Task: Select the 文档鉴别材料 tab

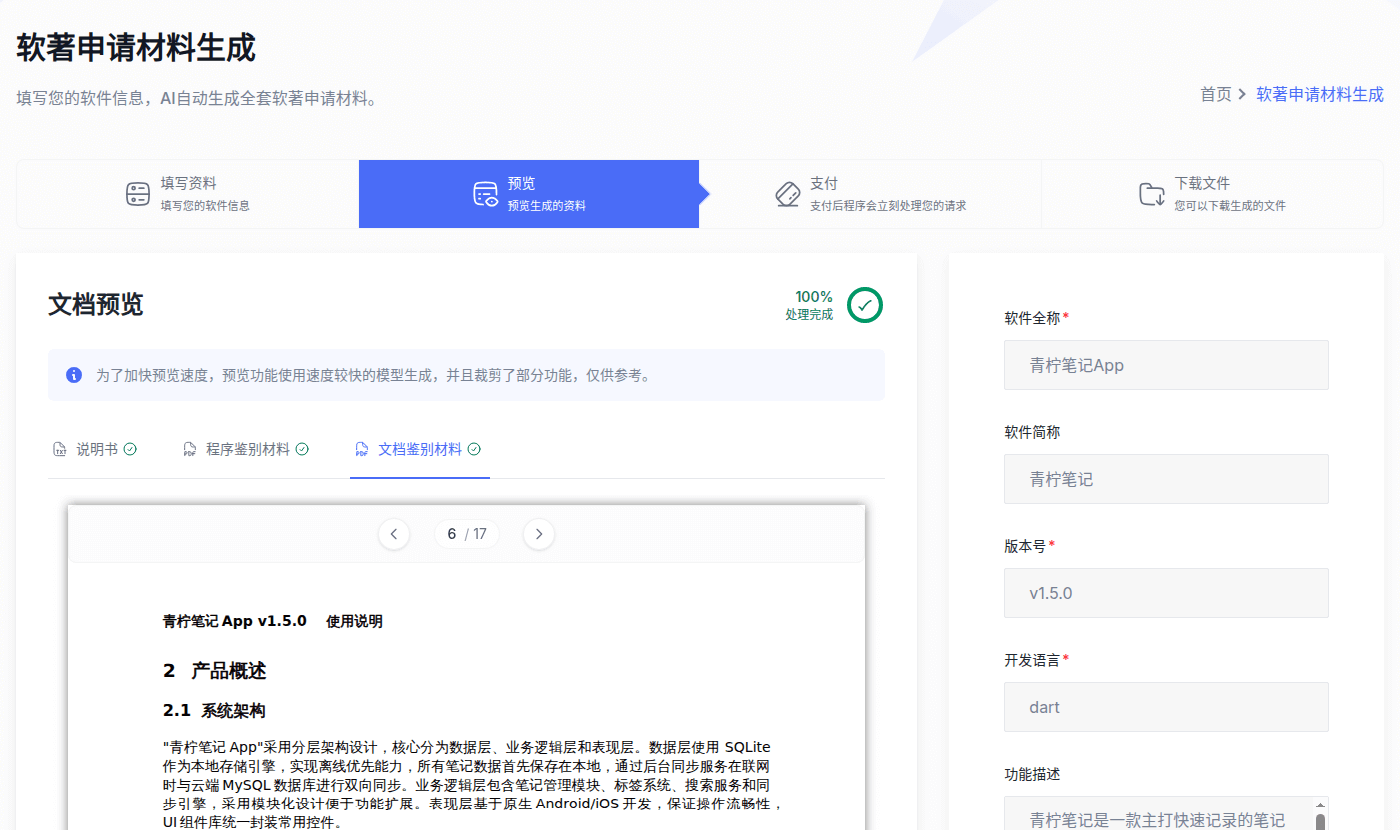Action: pyautogui.click(x=418, y=450)
